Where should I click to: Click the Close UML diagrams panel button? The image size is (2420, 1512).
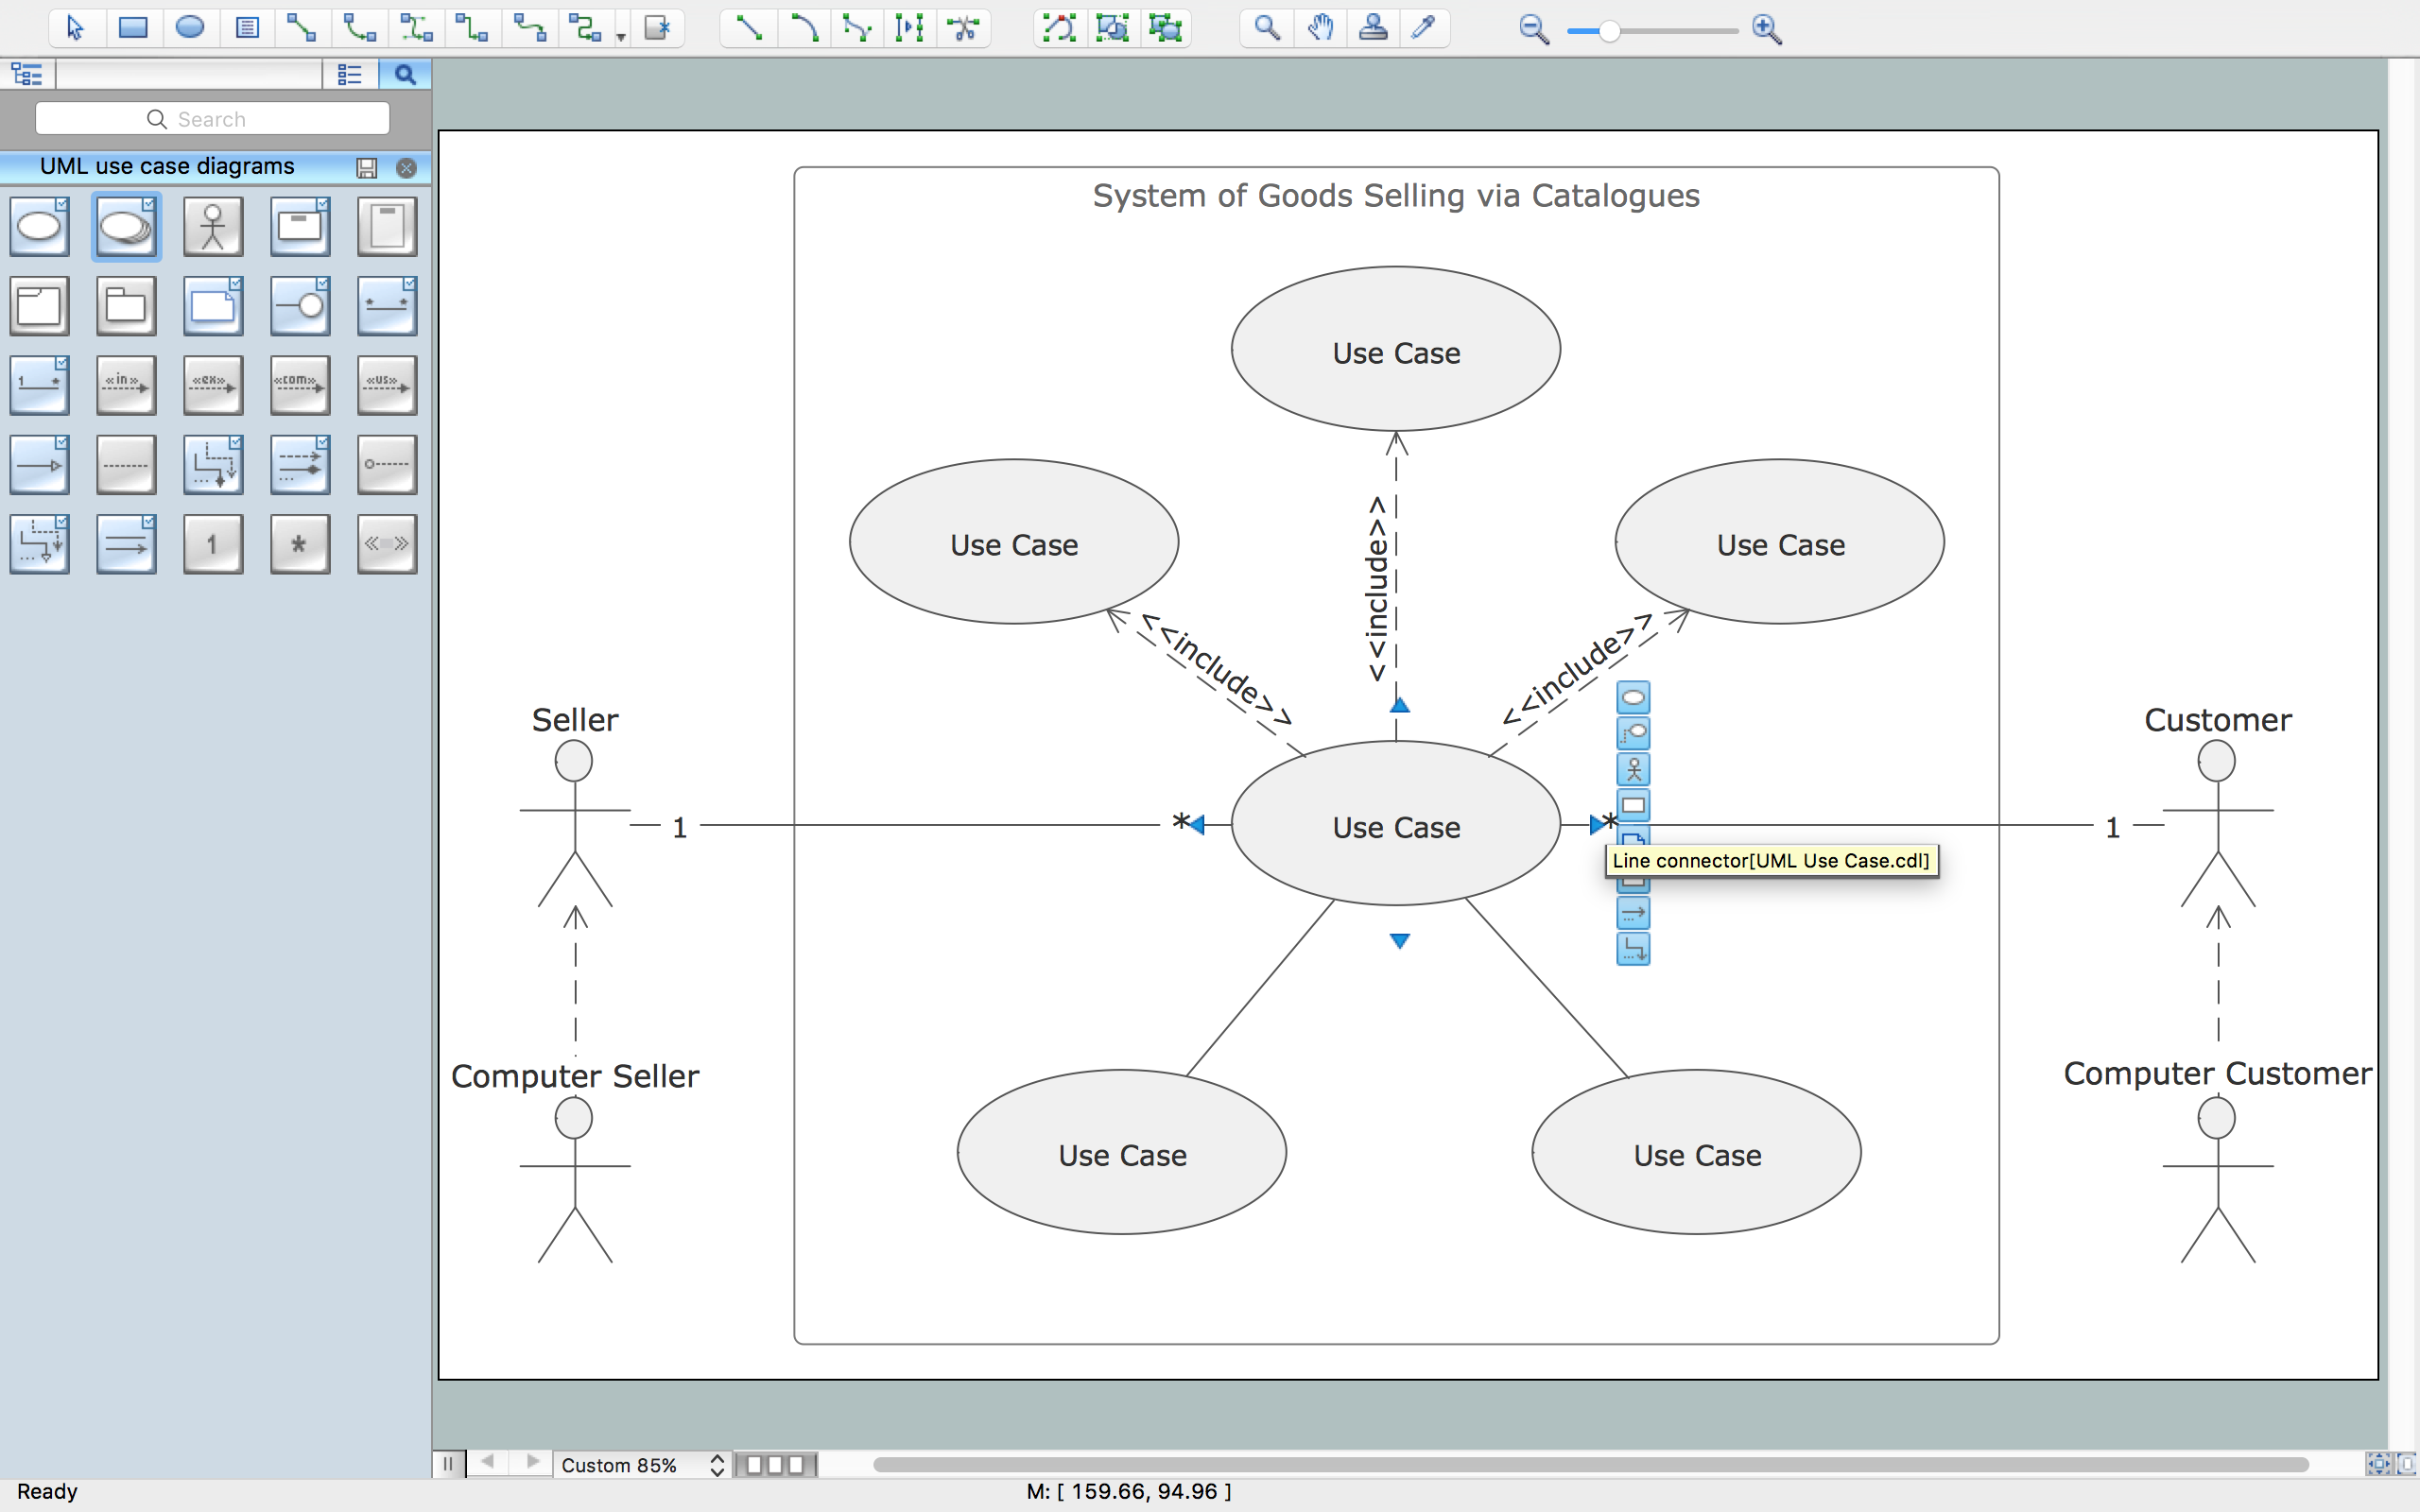click(407, 165)
